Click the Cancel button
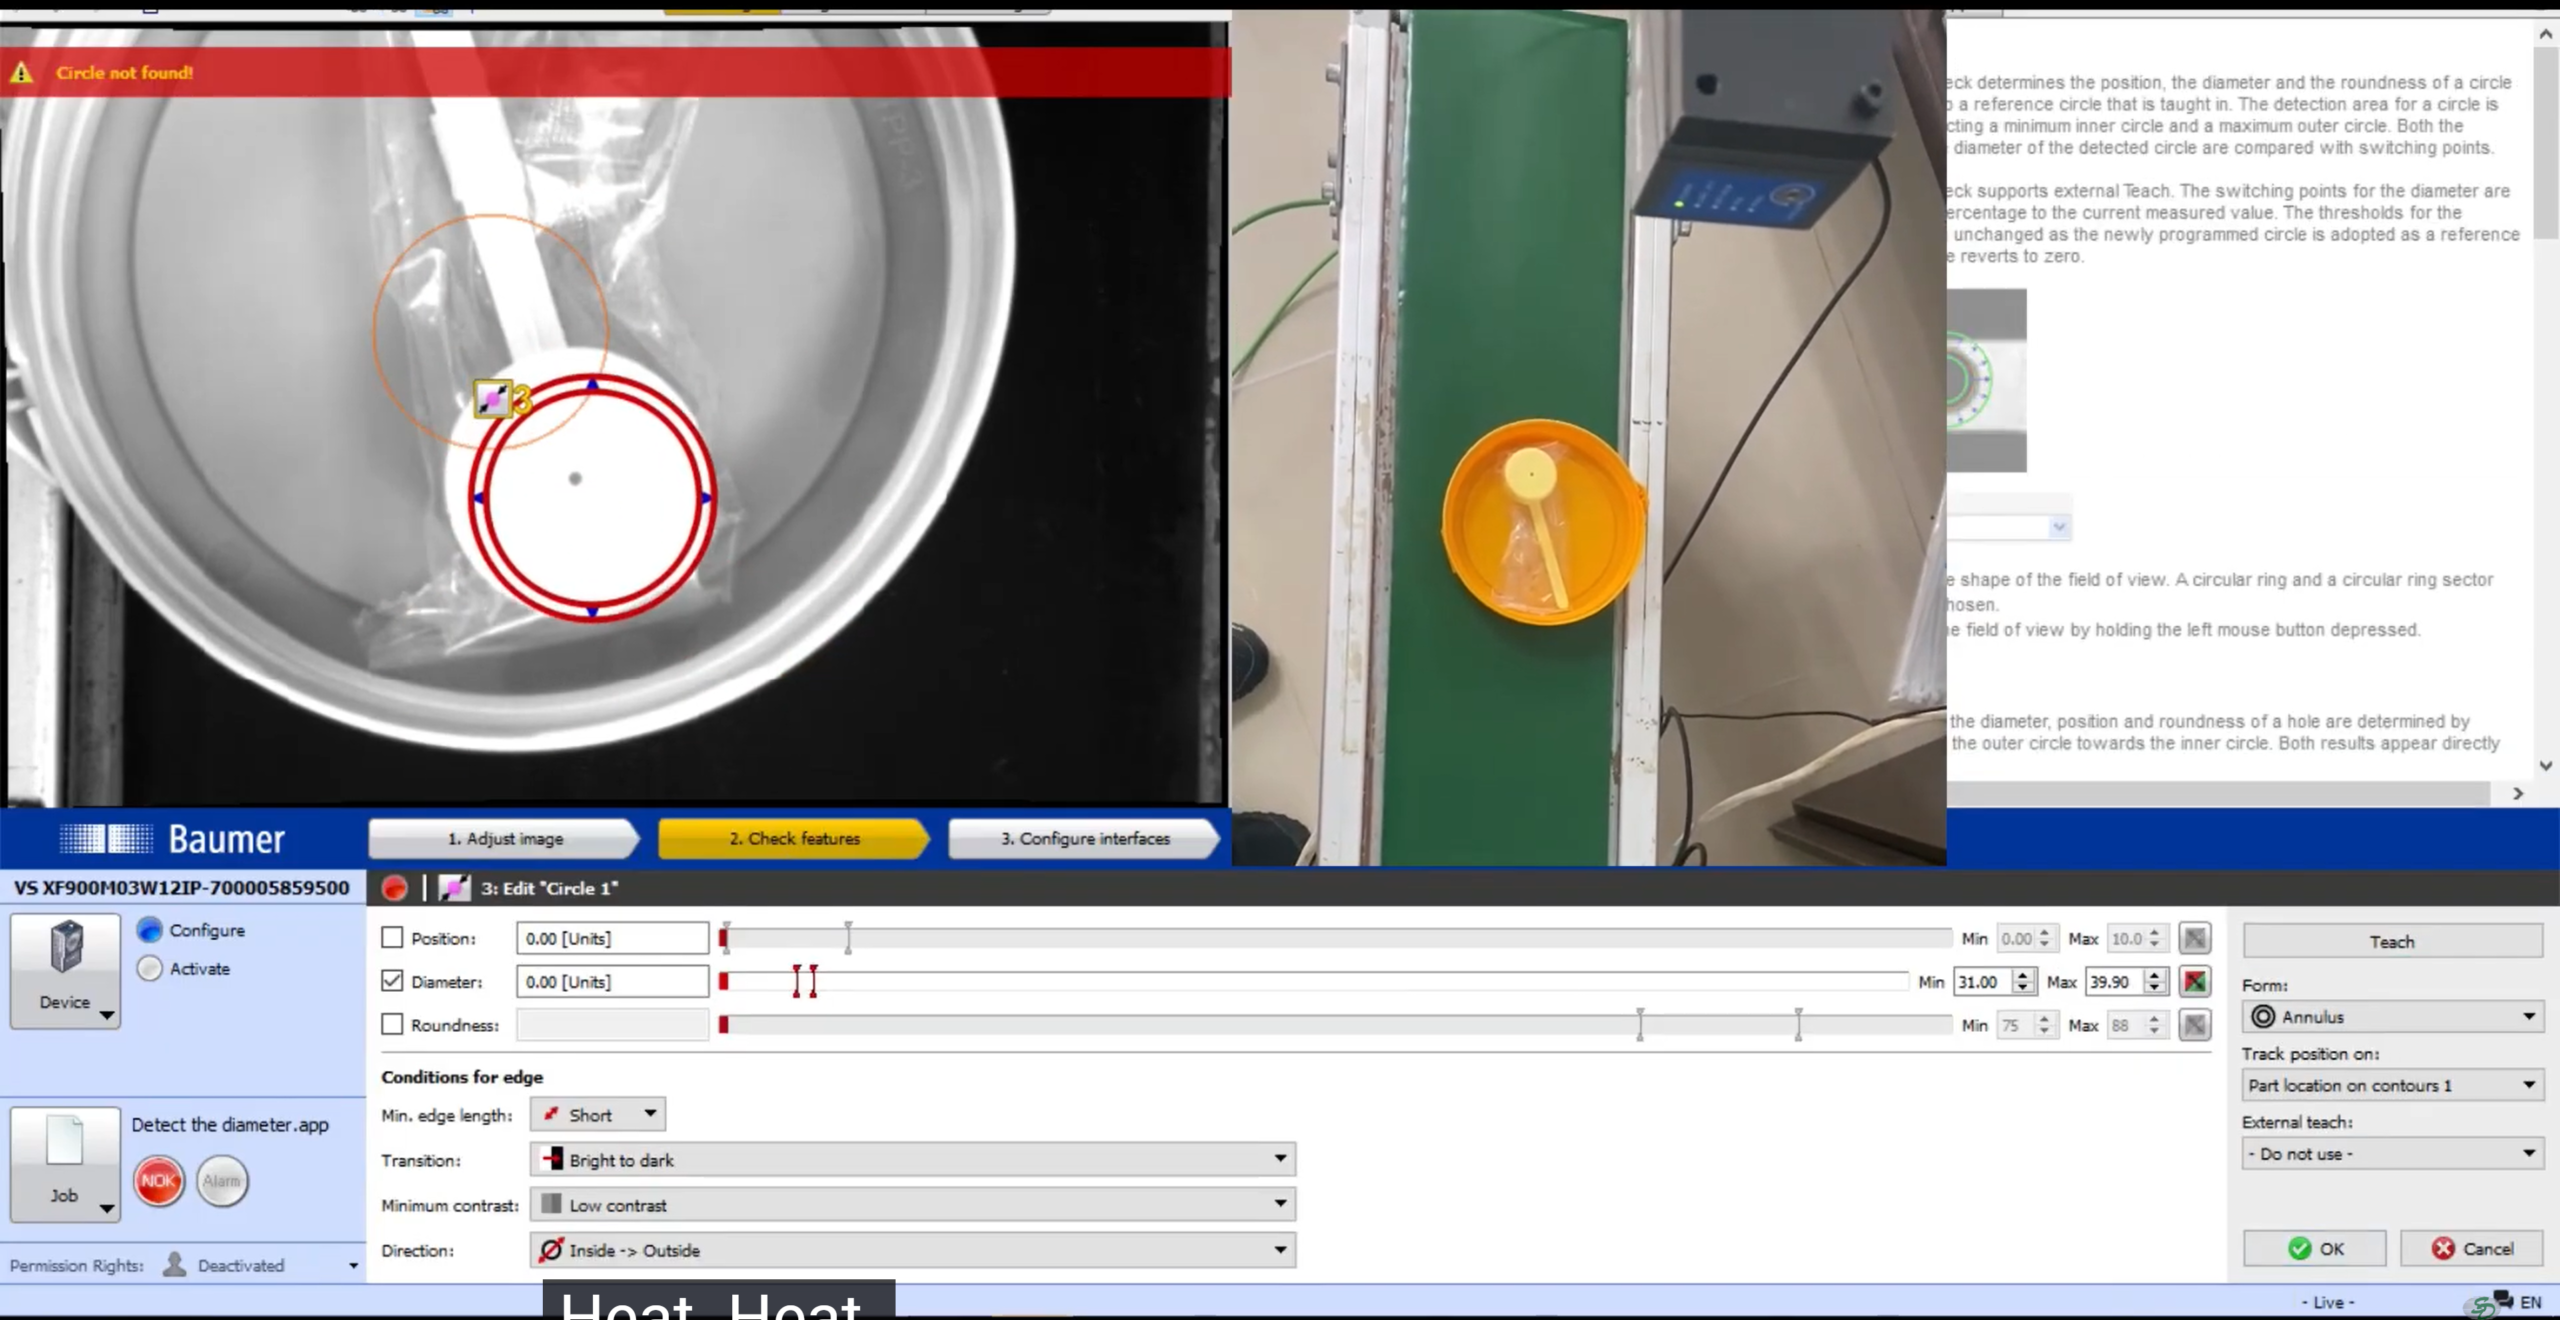 (x=2472, y=1249)
